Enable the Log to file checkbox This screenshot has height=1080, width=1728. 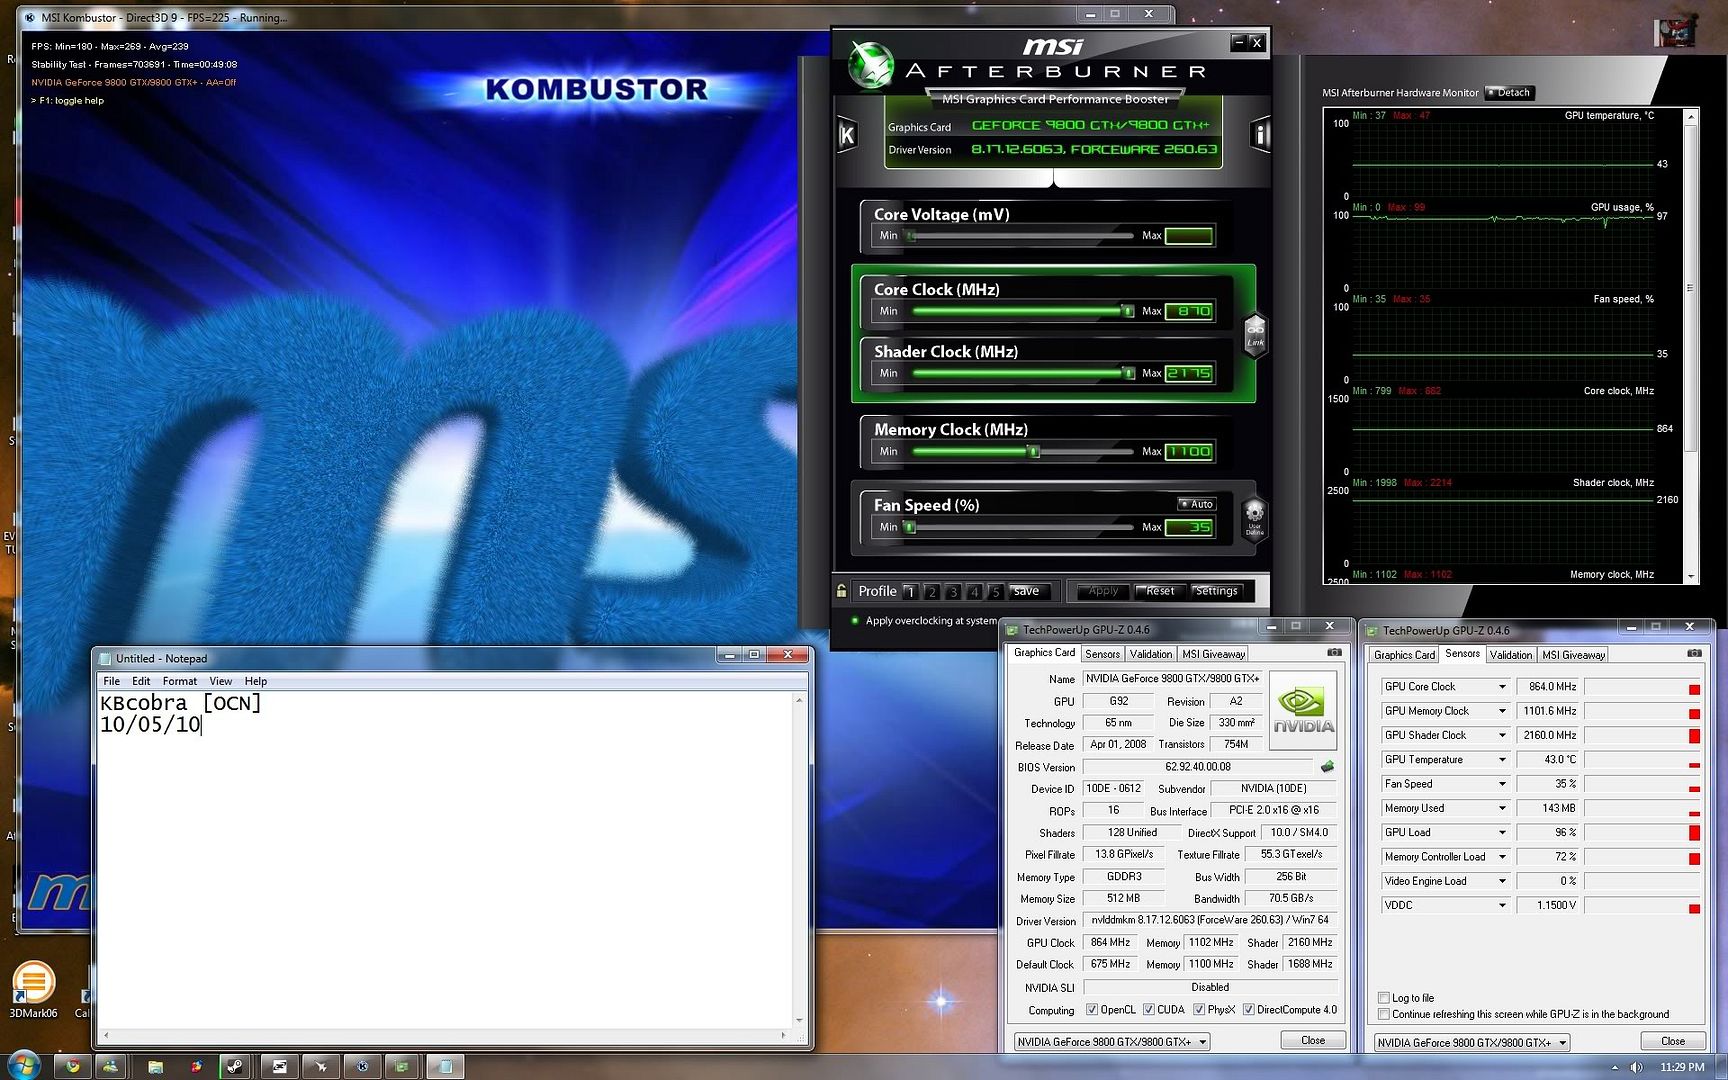(x=1384, y=998)
